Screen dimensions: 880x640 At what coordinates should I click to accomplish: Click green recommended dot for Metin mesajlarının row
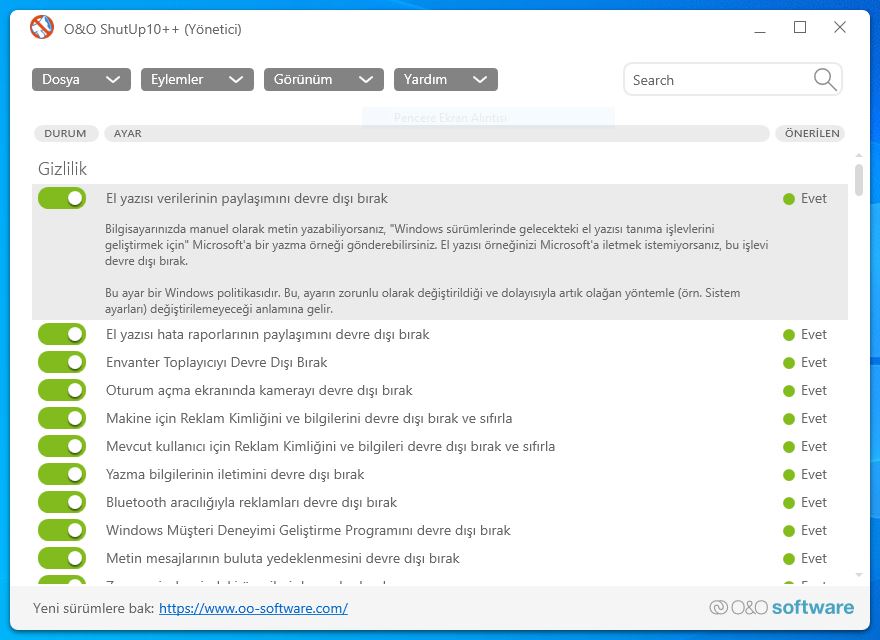(789, 559)
